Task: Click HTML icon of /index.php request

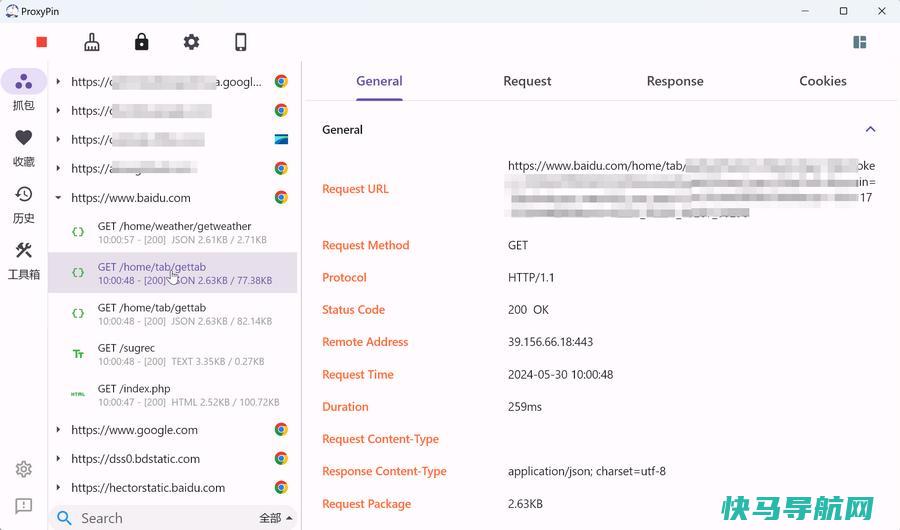Action: [78, 394]
